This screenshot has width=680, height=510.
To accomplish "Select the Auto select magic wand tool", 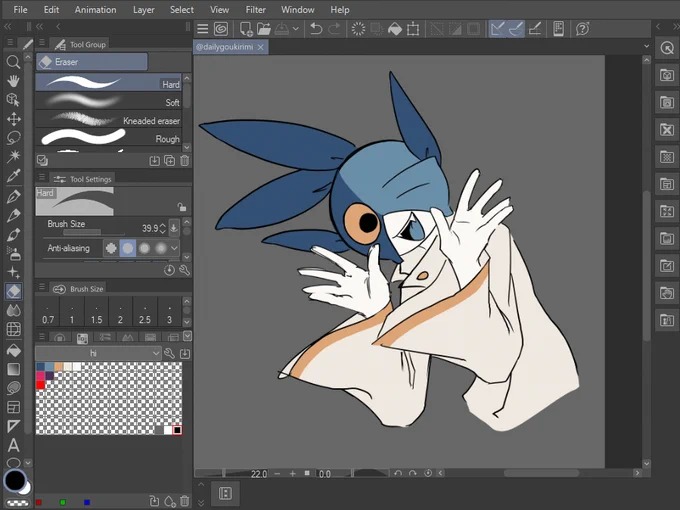I will point(13,156).
